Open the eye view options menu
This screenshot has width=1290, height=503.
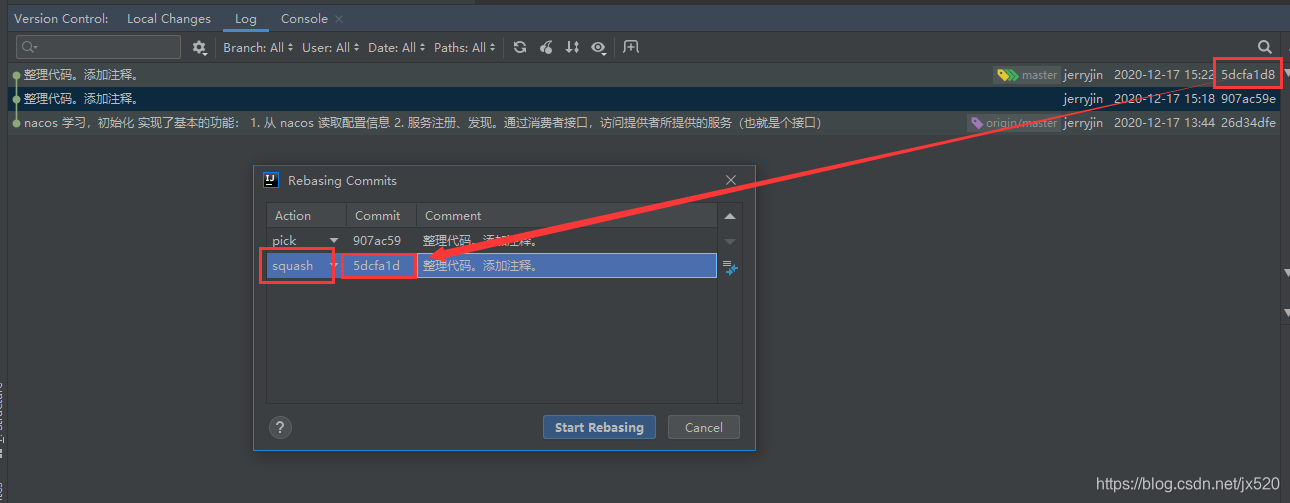tap(598, 47)
